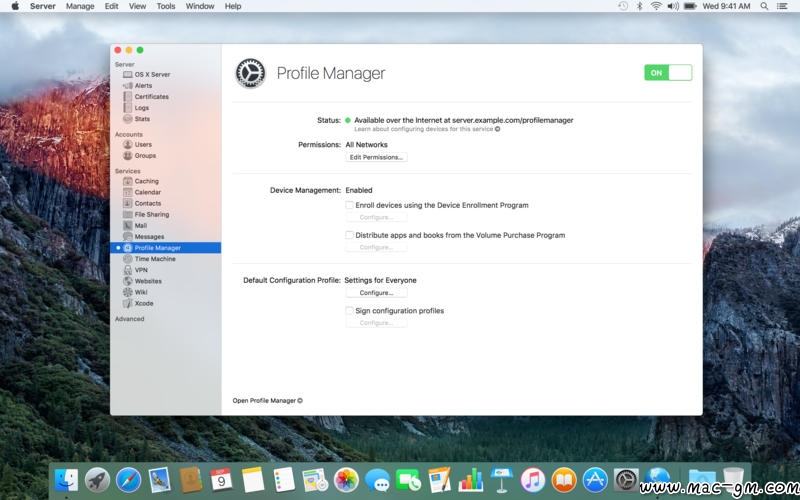Click the Wed 9:41 AM clock
The width and height of the screenshot is (800, 500).
[727, 6]
